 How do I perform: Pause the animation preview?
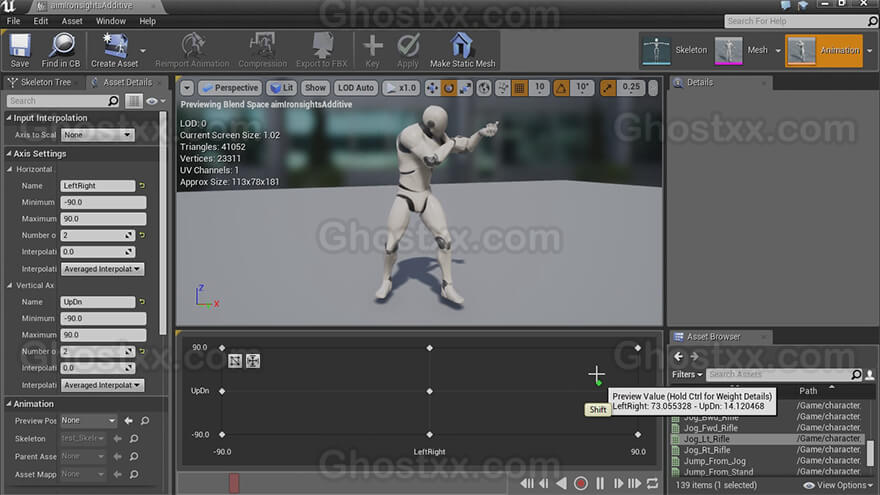[x=600, y=483]
